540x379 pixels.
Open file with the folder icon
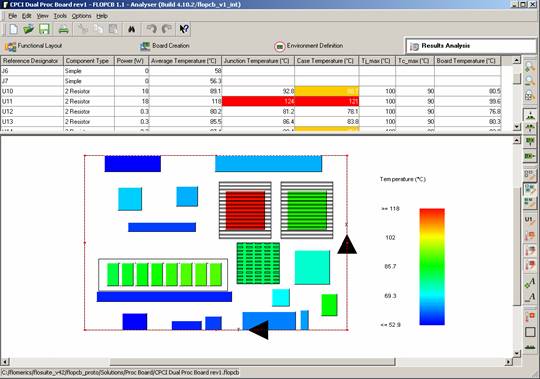coord(29,29)
